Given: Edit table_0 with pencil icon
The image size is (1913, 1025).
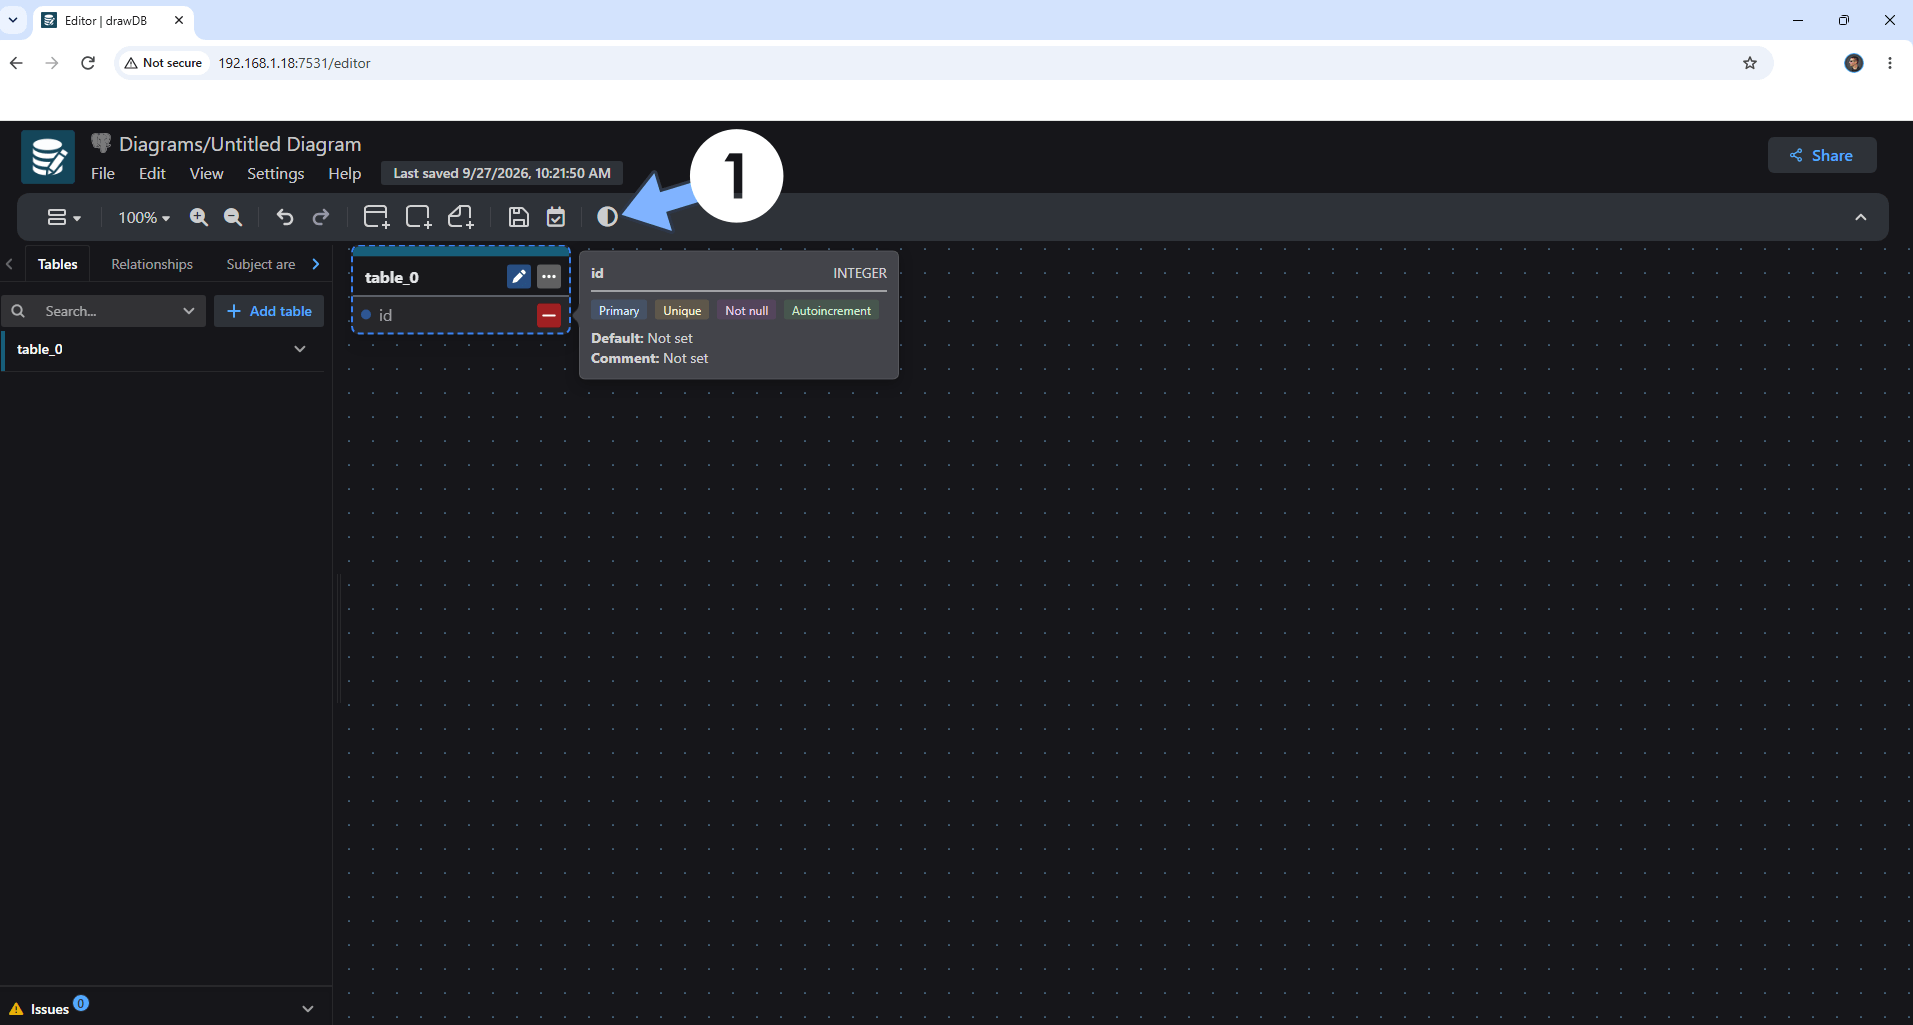Looking at the screenshot, I should [x=518, y=277].
